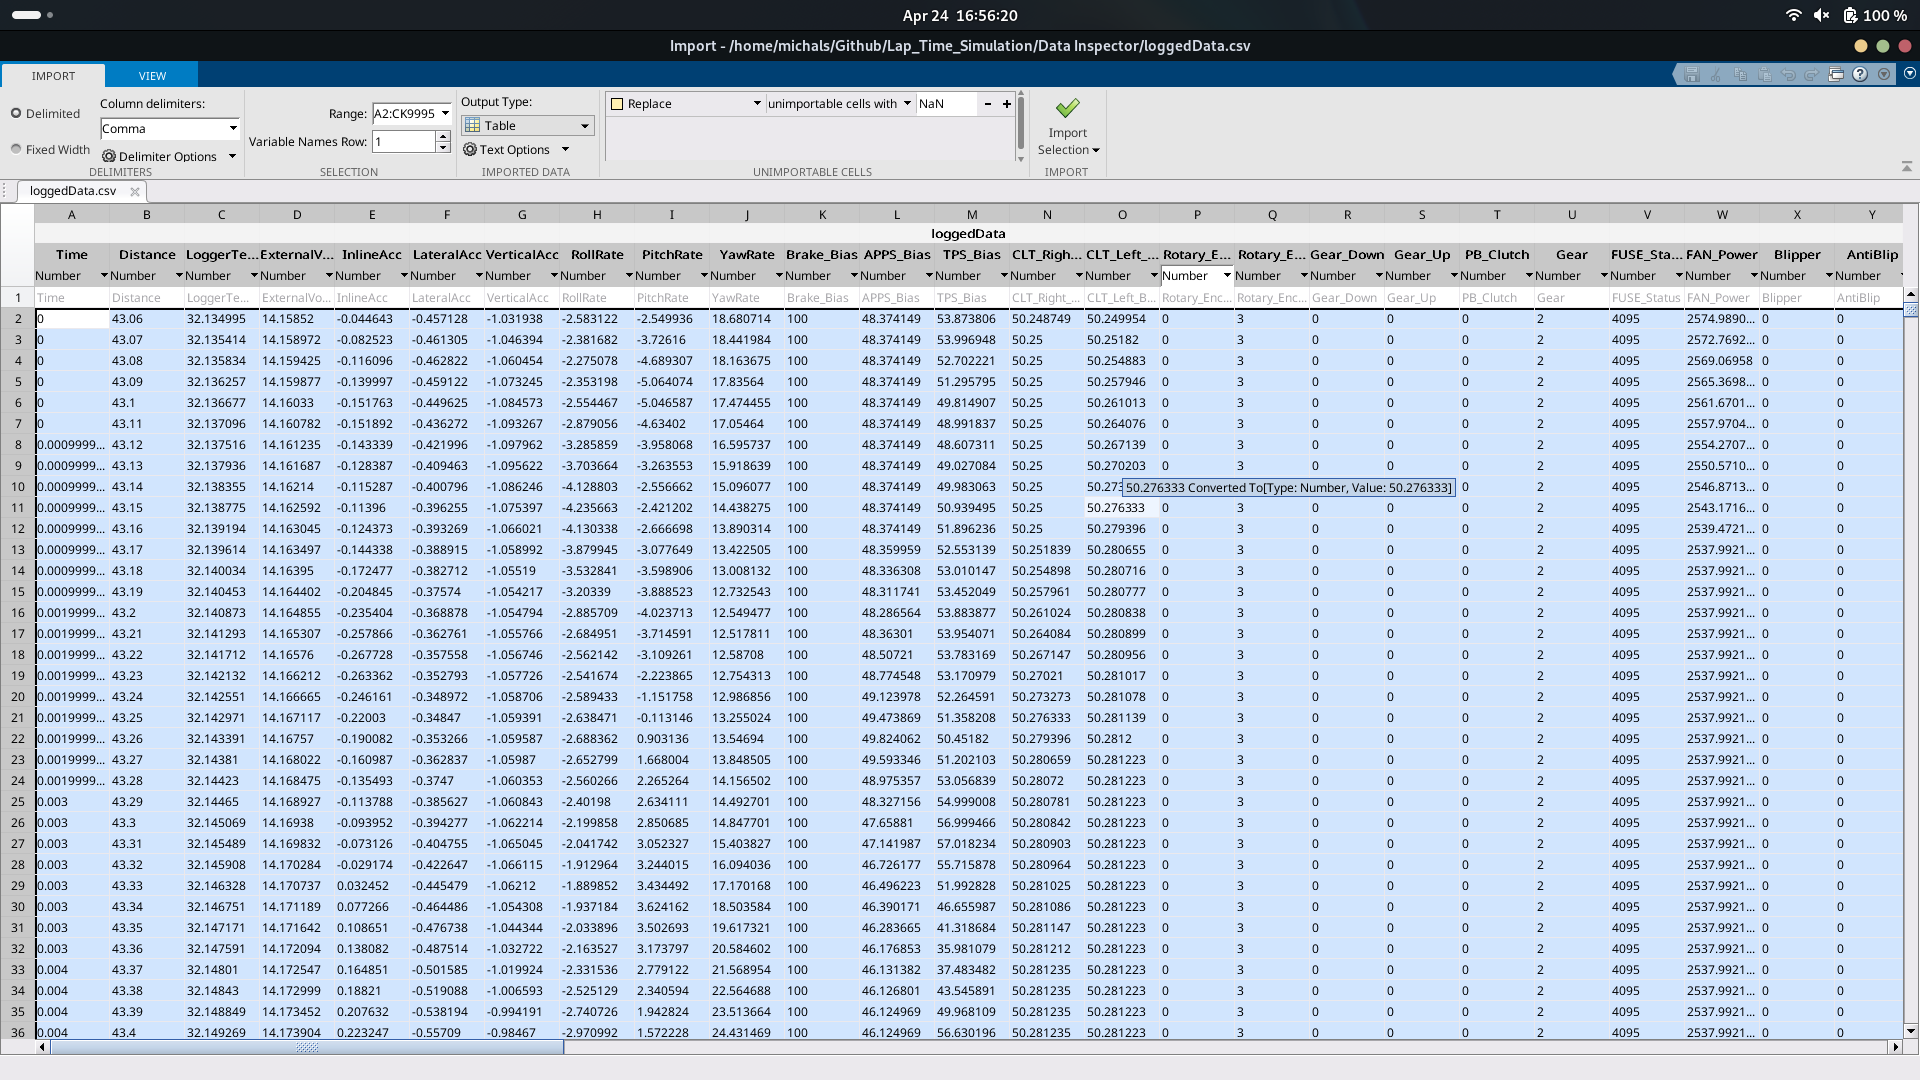Image resolution: width=1920 pixels, height=1080 pixels.
Task: Open the Time column Number type dropdown
Action: 103,276
